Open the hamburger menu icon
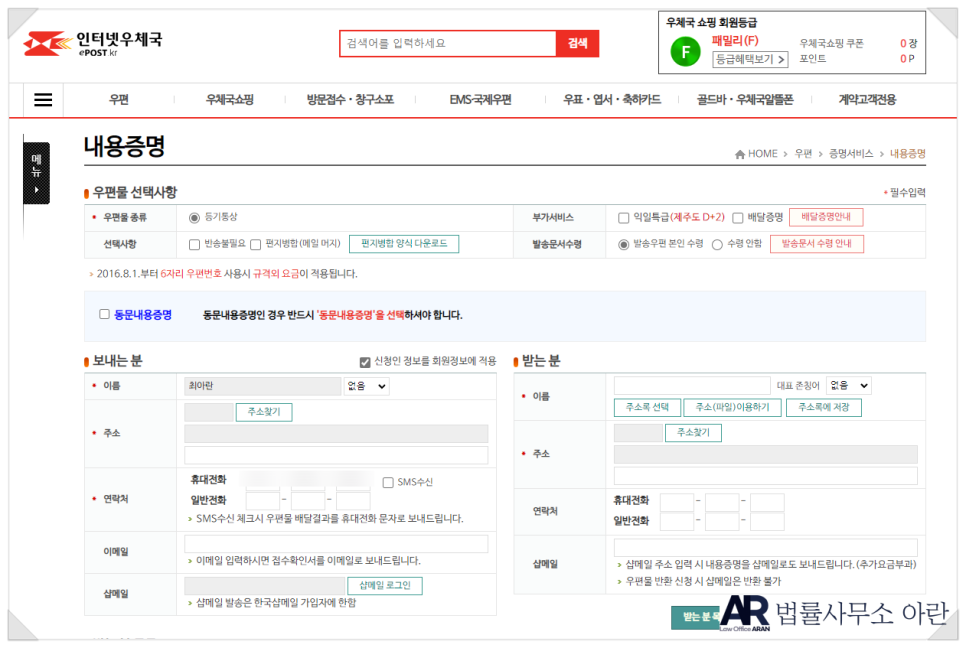Image resolution: width=966 pixels, height=648 pixels. coord(43,100)
